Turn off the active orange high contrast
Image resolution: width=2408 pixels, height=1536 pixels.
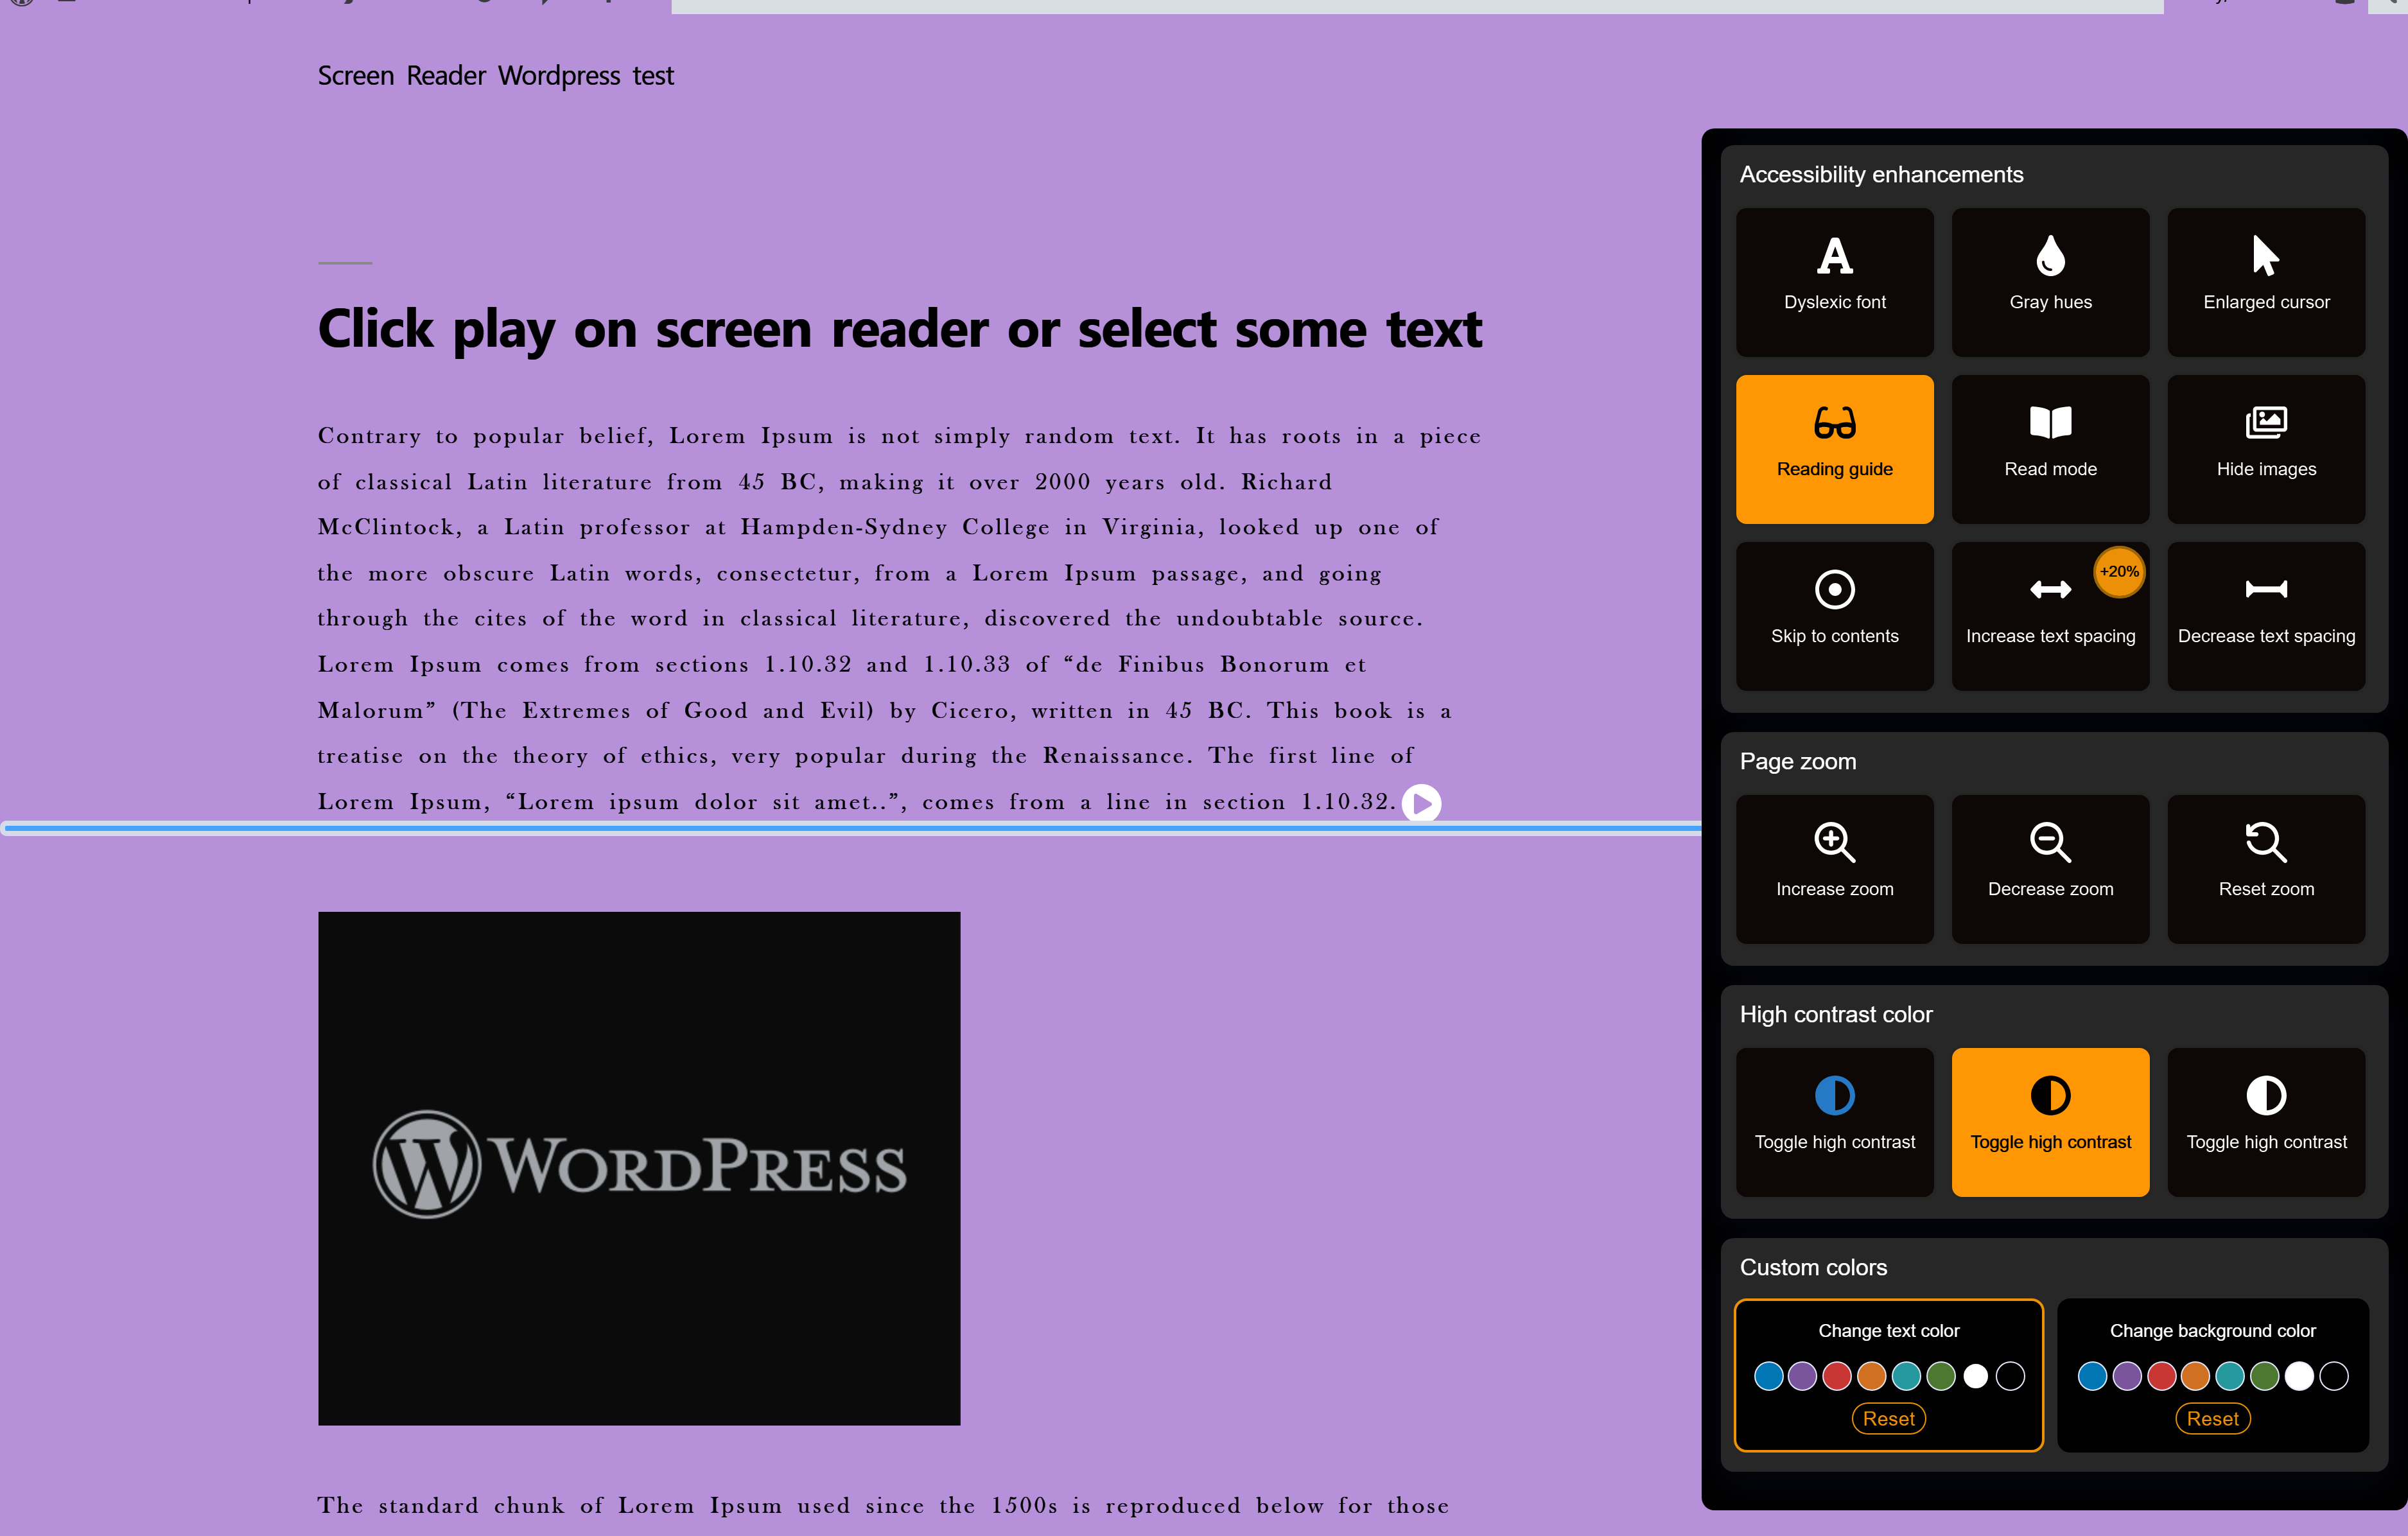(2049, 1122)
